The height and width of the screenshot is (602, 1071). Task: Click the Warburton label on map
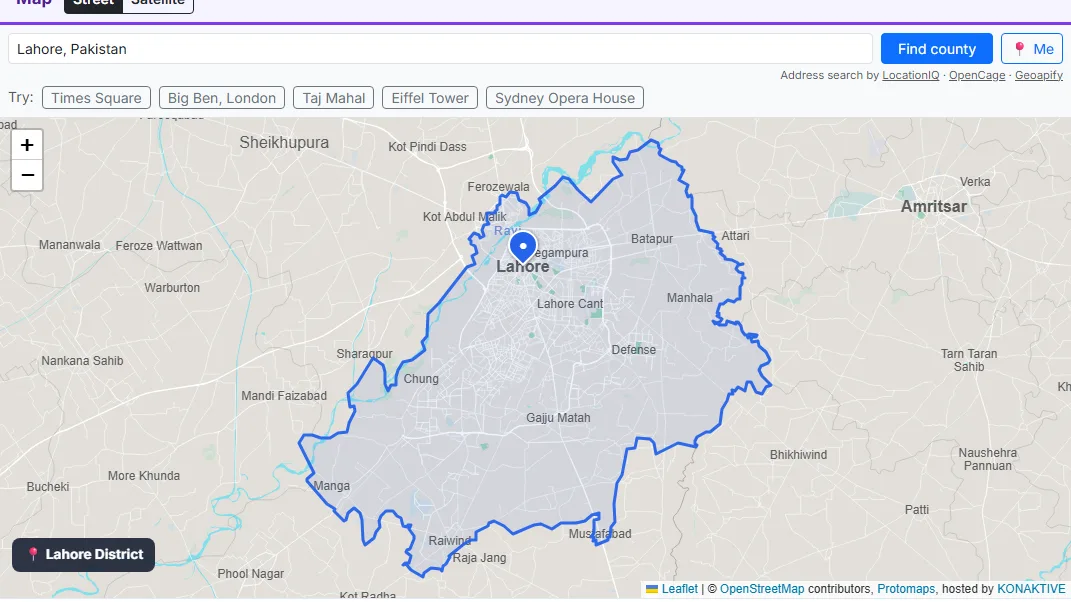point(172,288)
